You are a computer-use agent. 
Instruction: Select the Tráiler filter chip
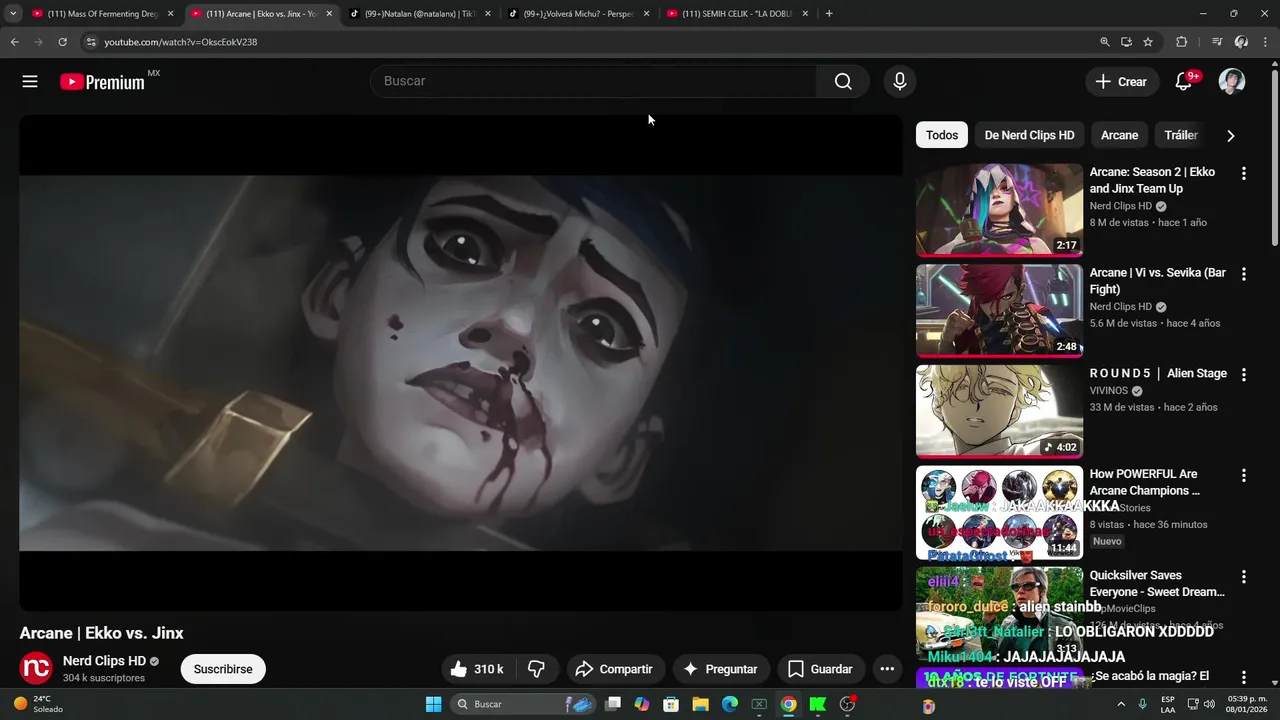pyautogui.click(x=1181, y=135)
